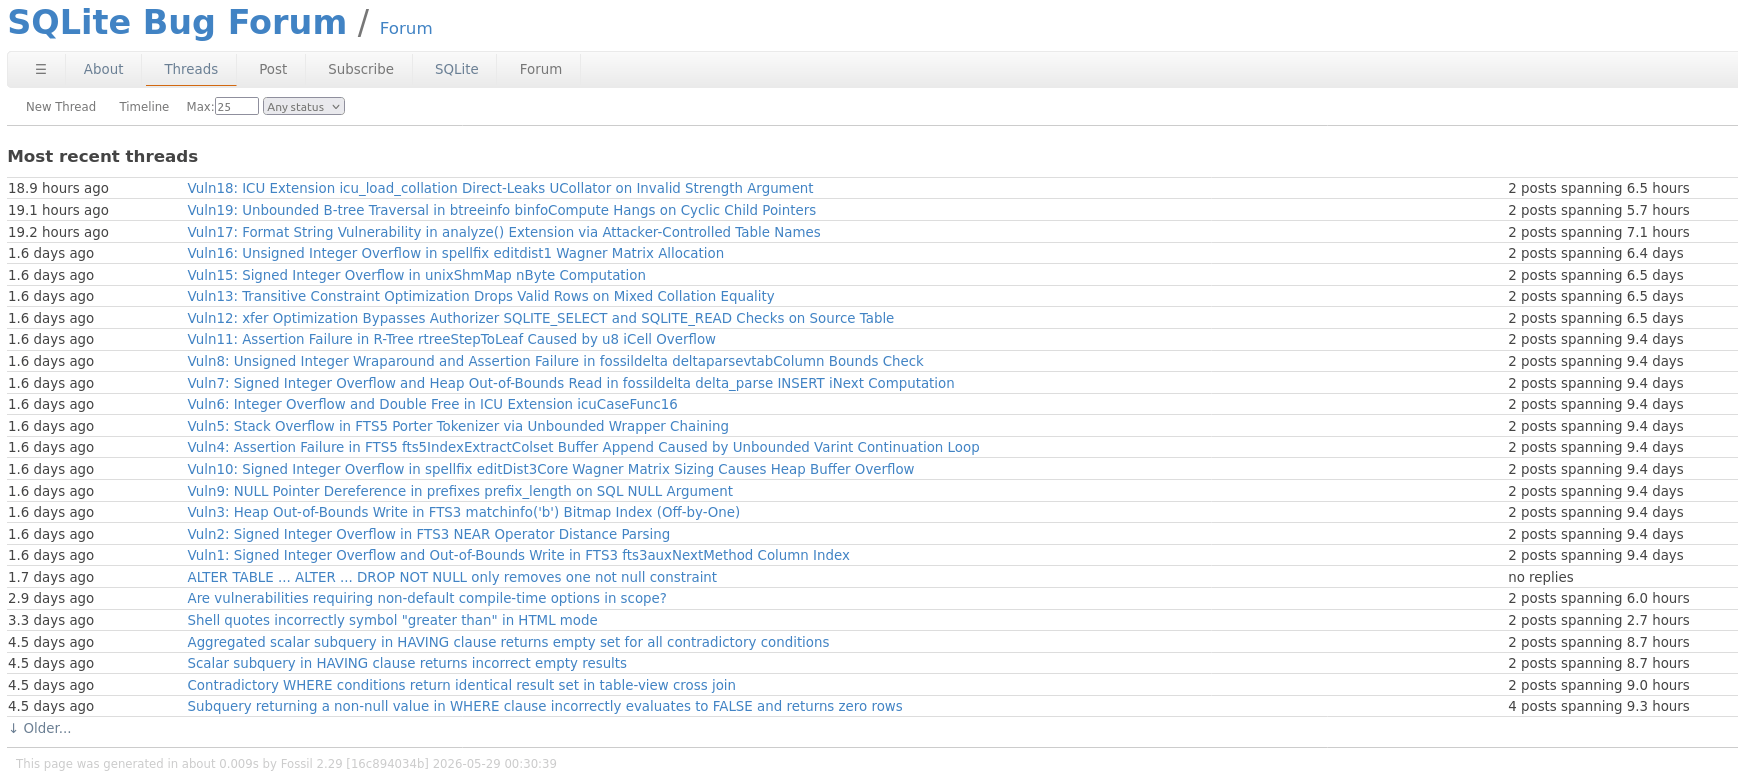
Task: Click the Forum breadcrumb link in header
Action: [x=406, y=28]
